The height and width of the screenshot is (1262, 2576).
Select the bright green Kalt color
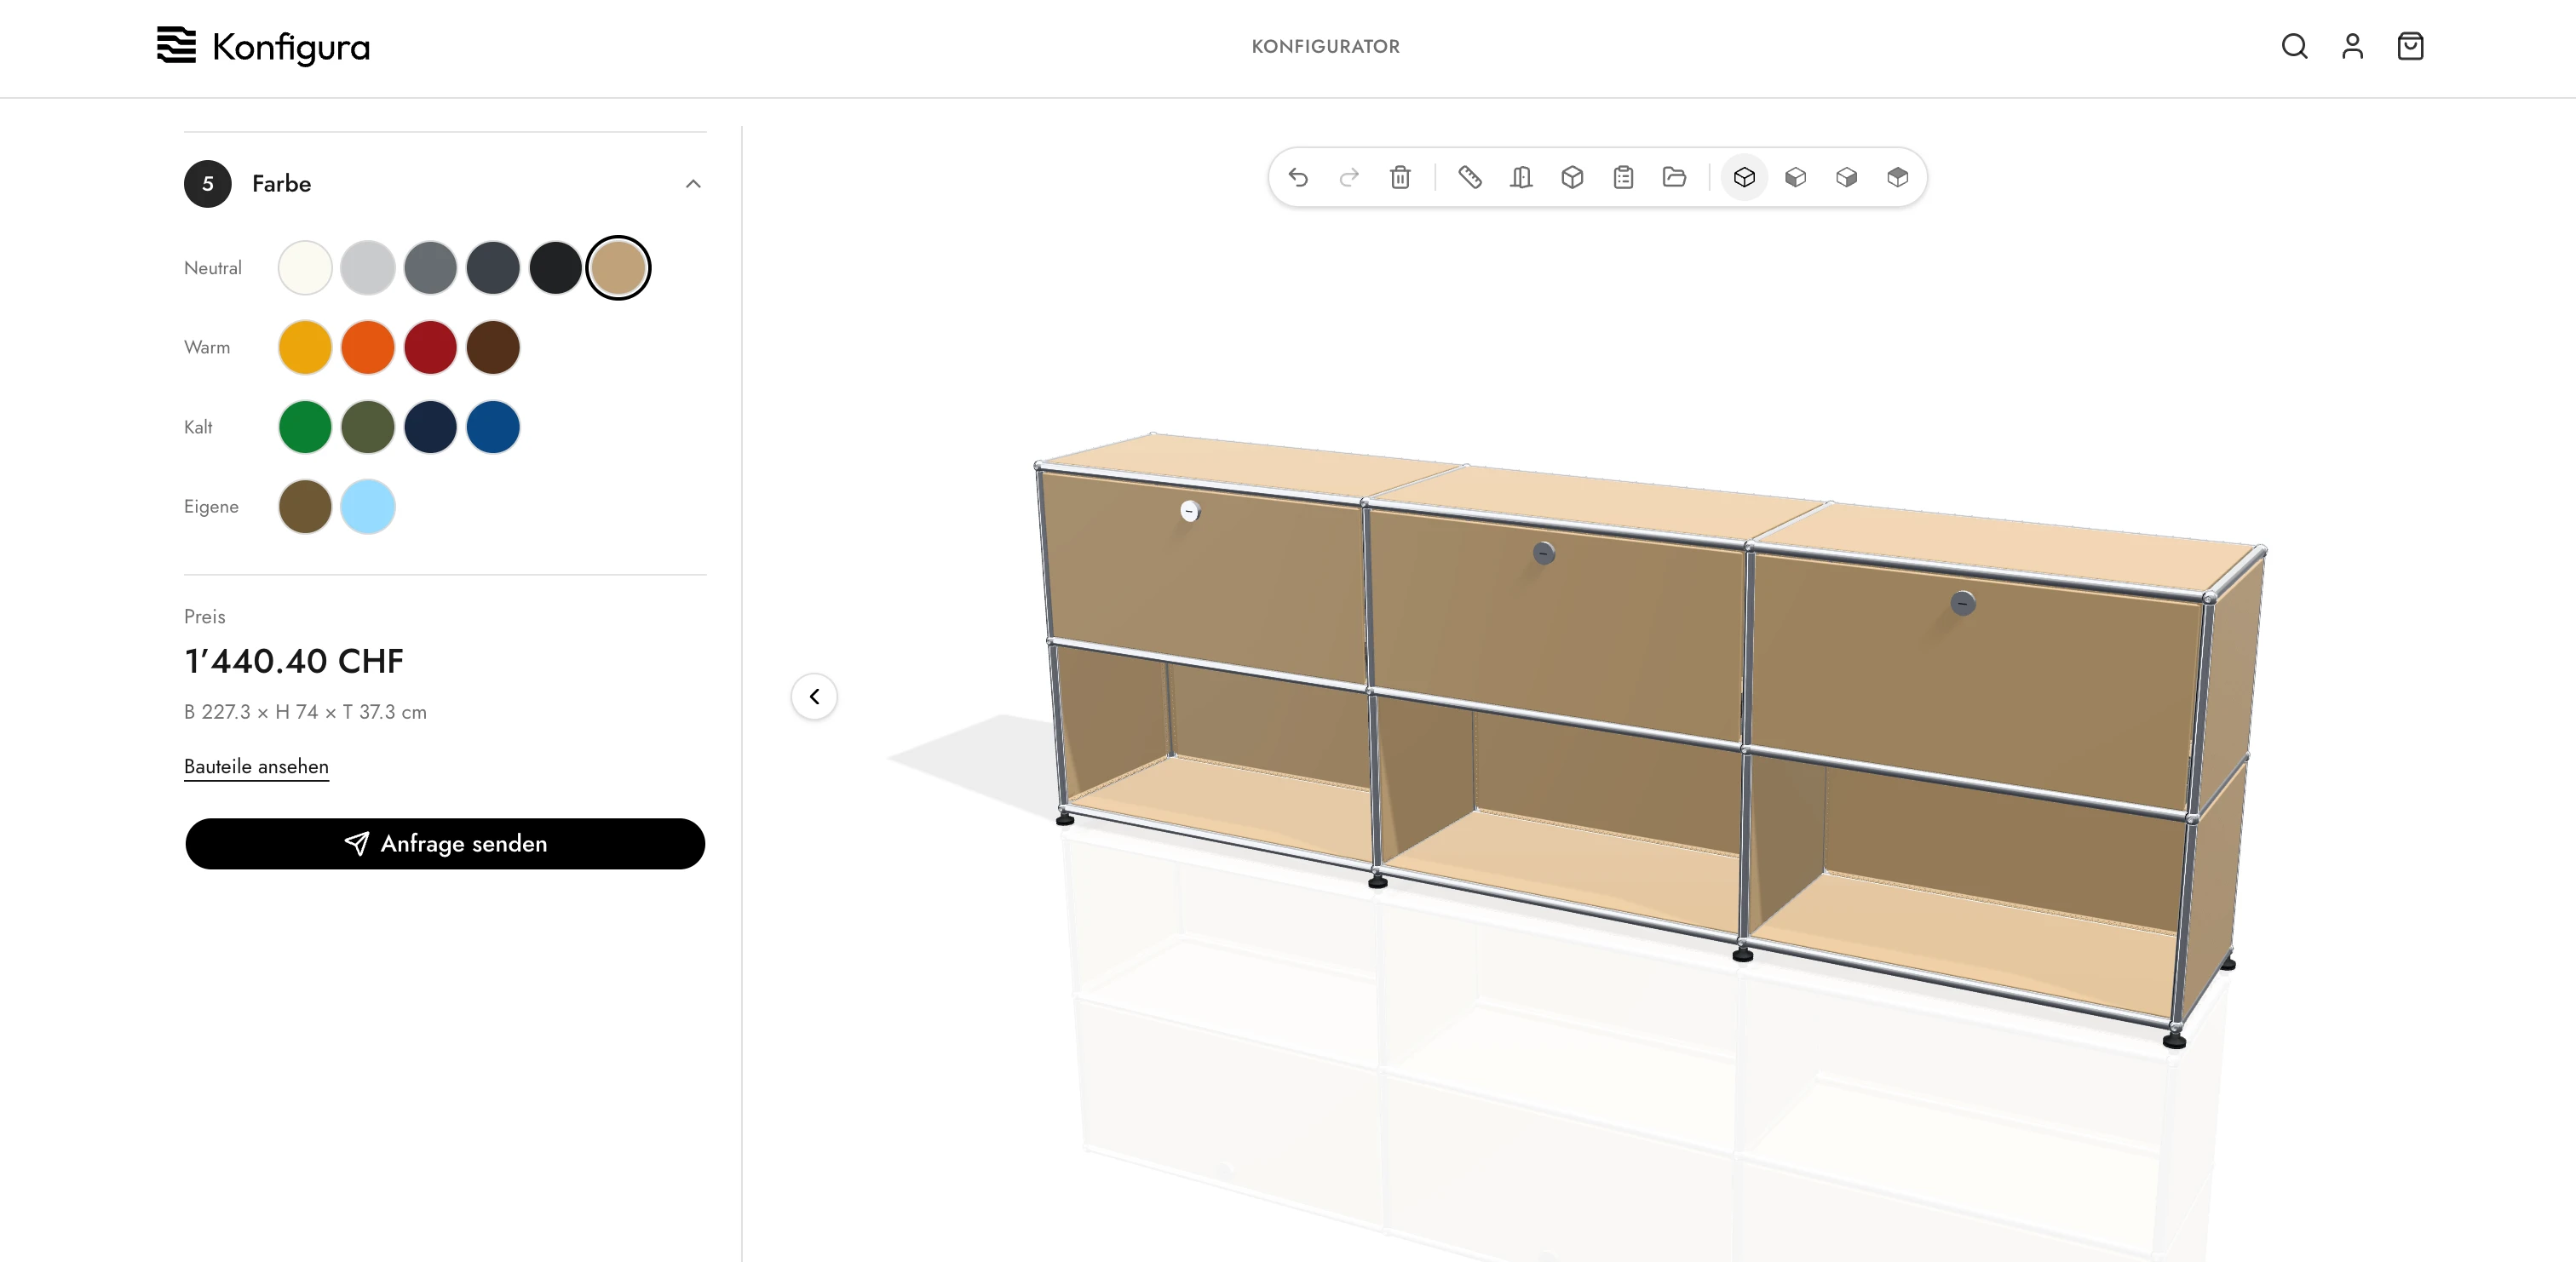point(305,427)
